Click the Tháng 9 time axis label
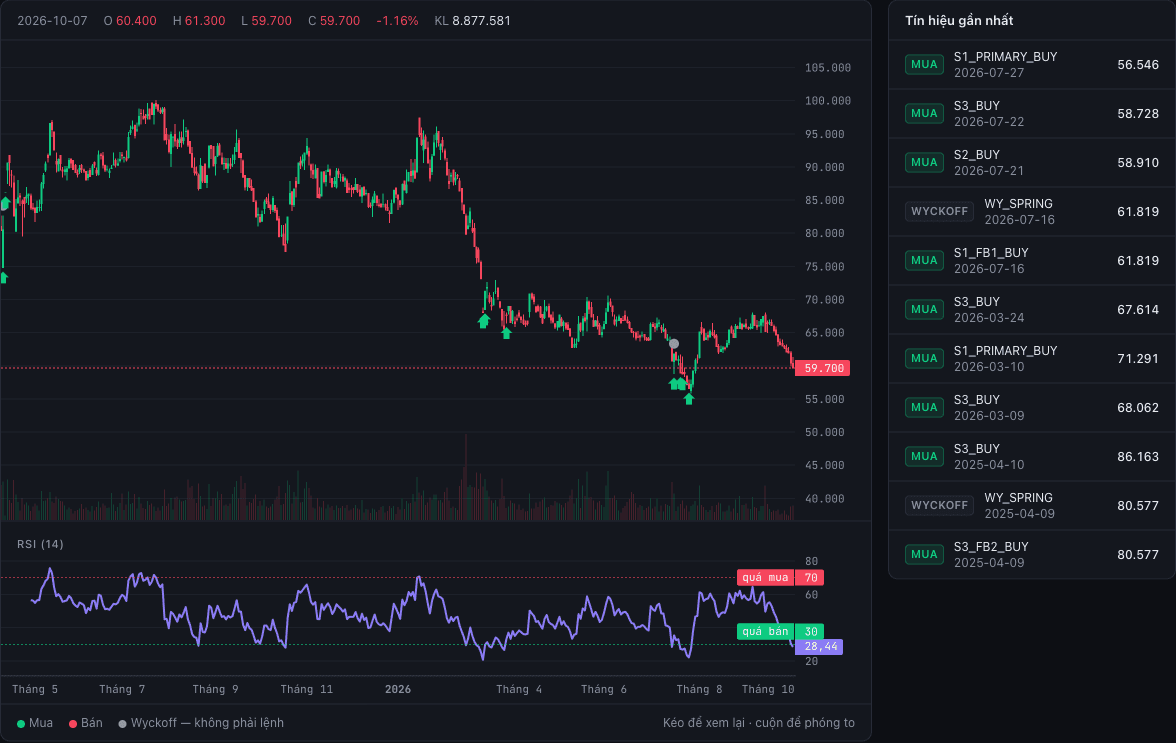The image size is (1176, 743). (x=215, y=689)
